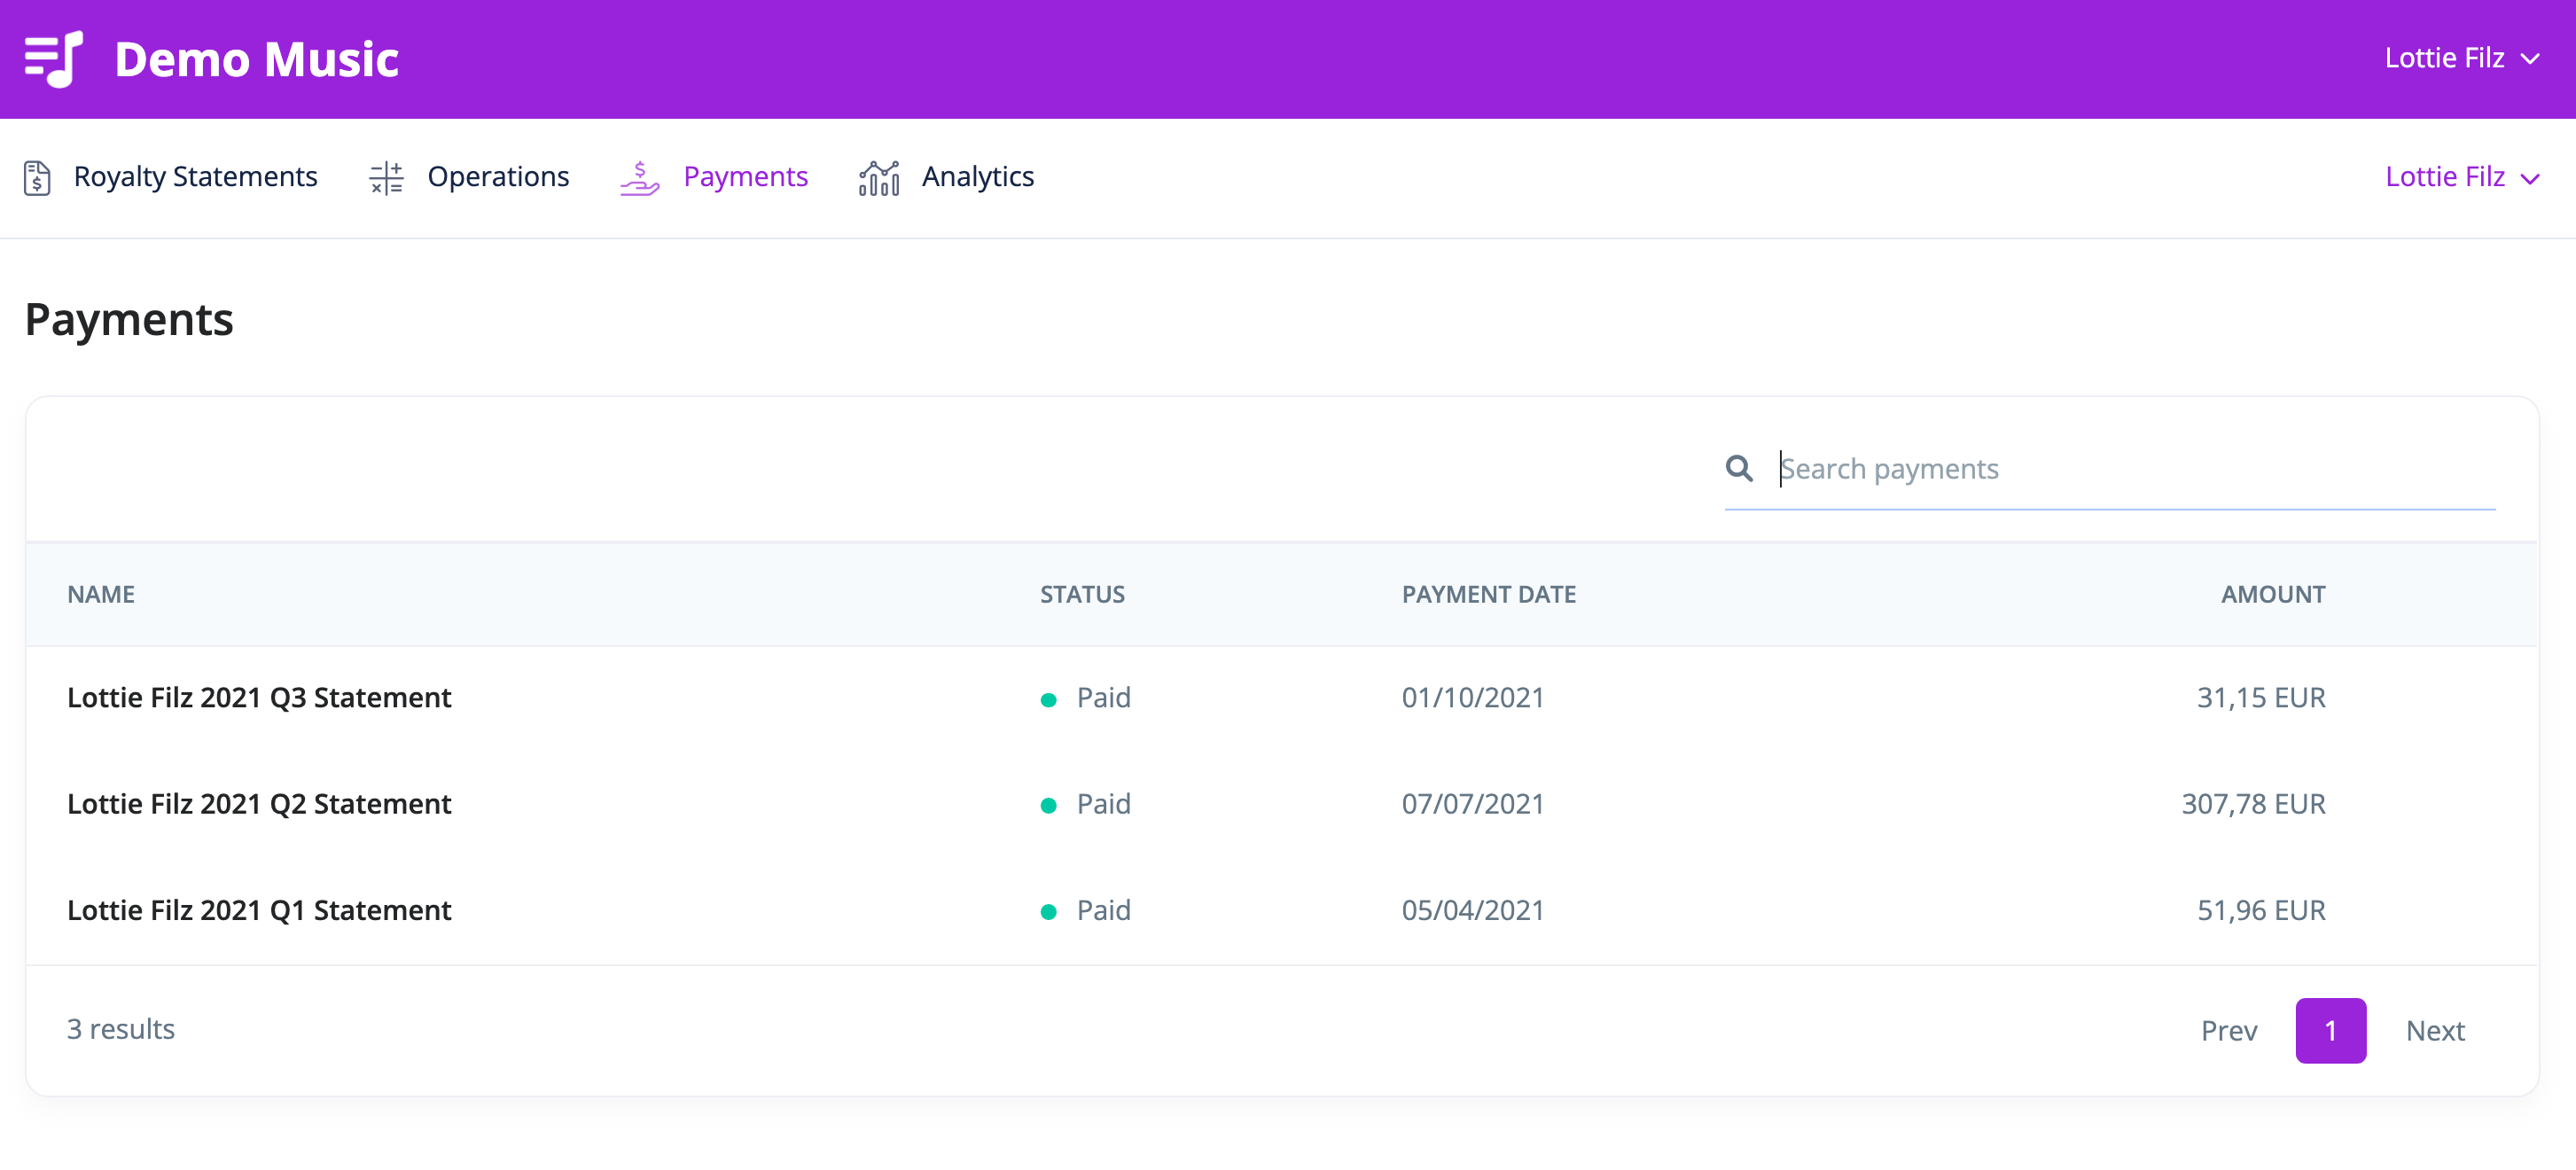The height and width of the screenshot is (1170, 2576).
Task: Go to the Analytics tab
Action: pos(946,177)
